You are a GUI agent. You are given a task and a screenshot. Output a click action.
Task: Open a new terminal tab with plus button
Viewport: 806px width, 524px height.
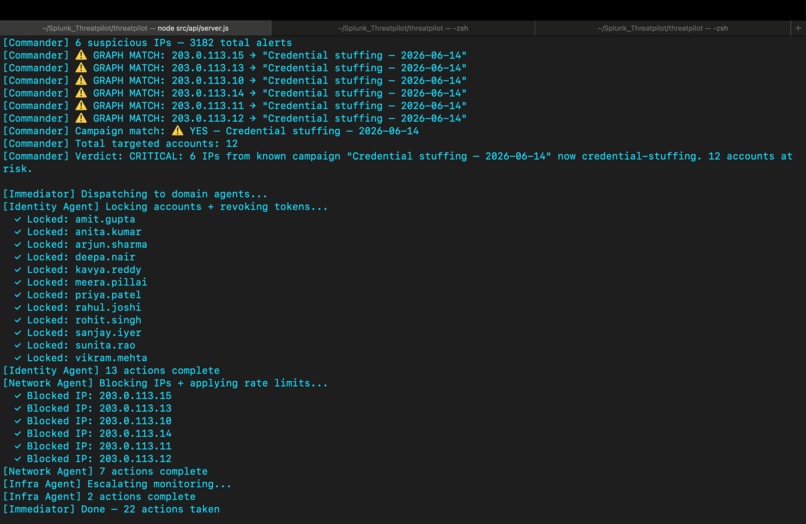coord(798,28)
